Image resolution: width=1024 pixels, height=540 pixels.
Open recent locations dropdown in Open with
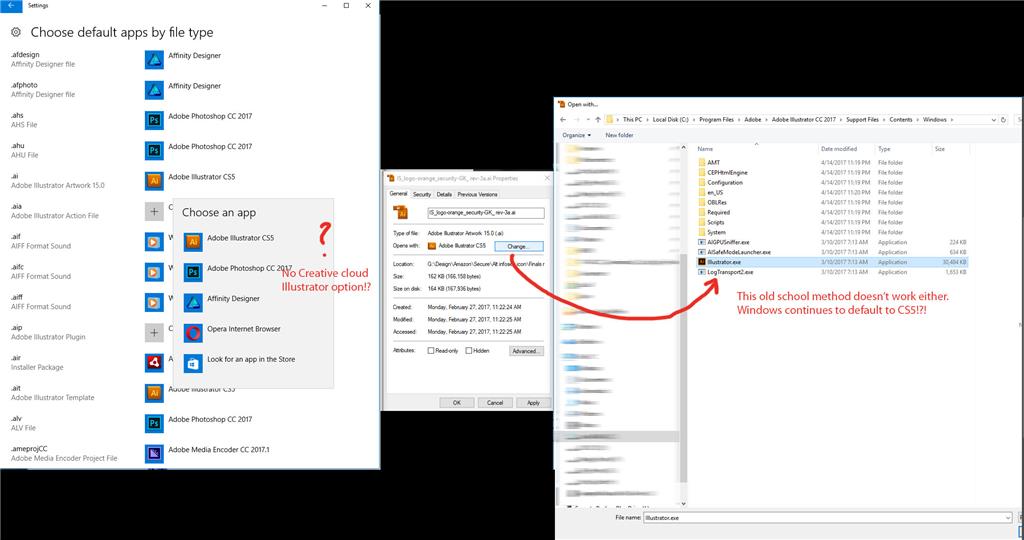tap(587, 120)
